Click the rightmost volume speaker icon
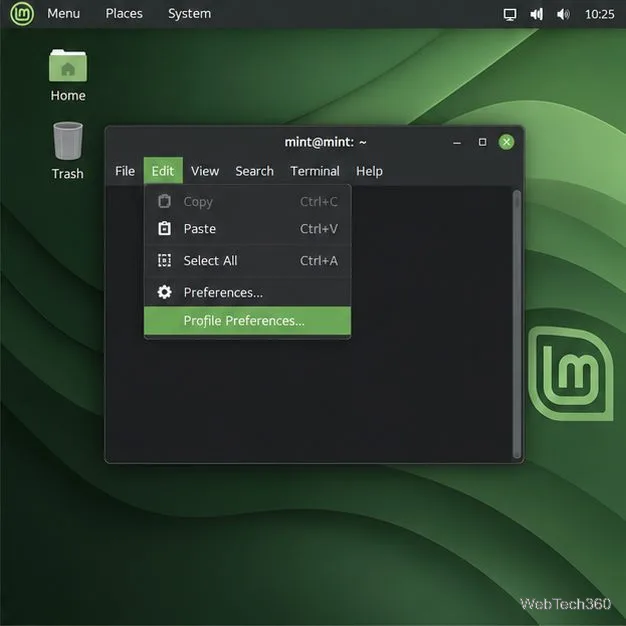The width and height of the screenshot is (626, 626). coord(563,14)
